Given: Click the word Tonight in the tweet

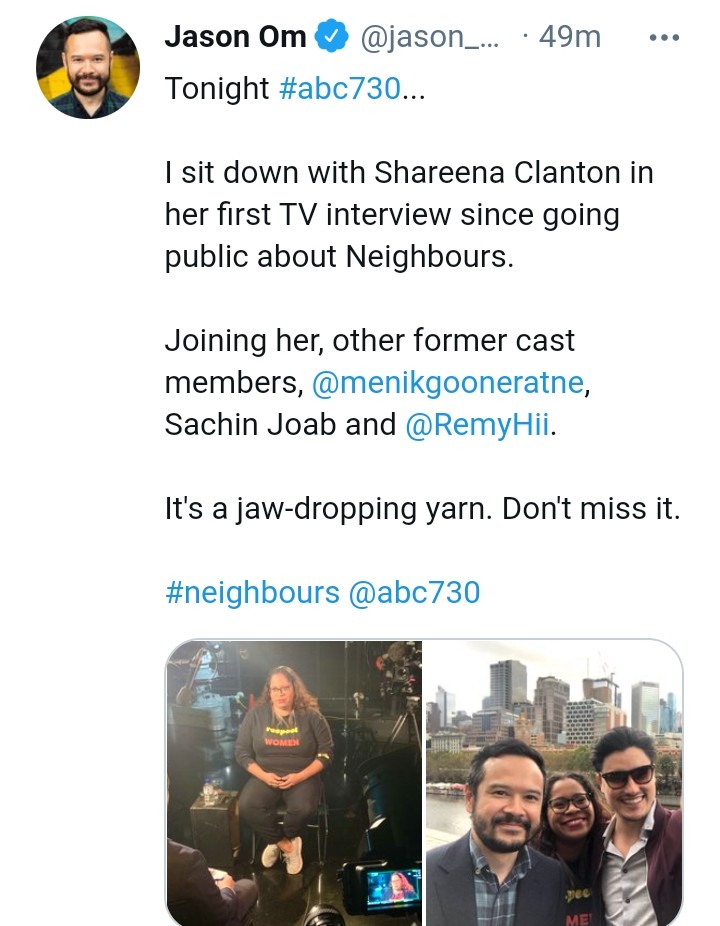Looking at the screenshot, I should [x=217, y=89].
